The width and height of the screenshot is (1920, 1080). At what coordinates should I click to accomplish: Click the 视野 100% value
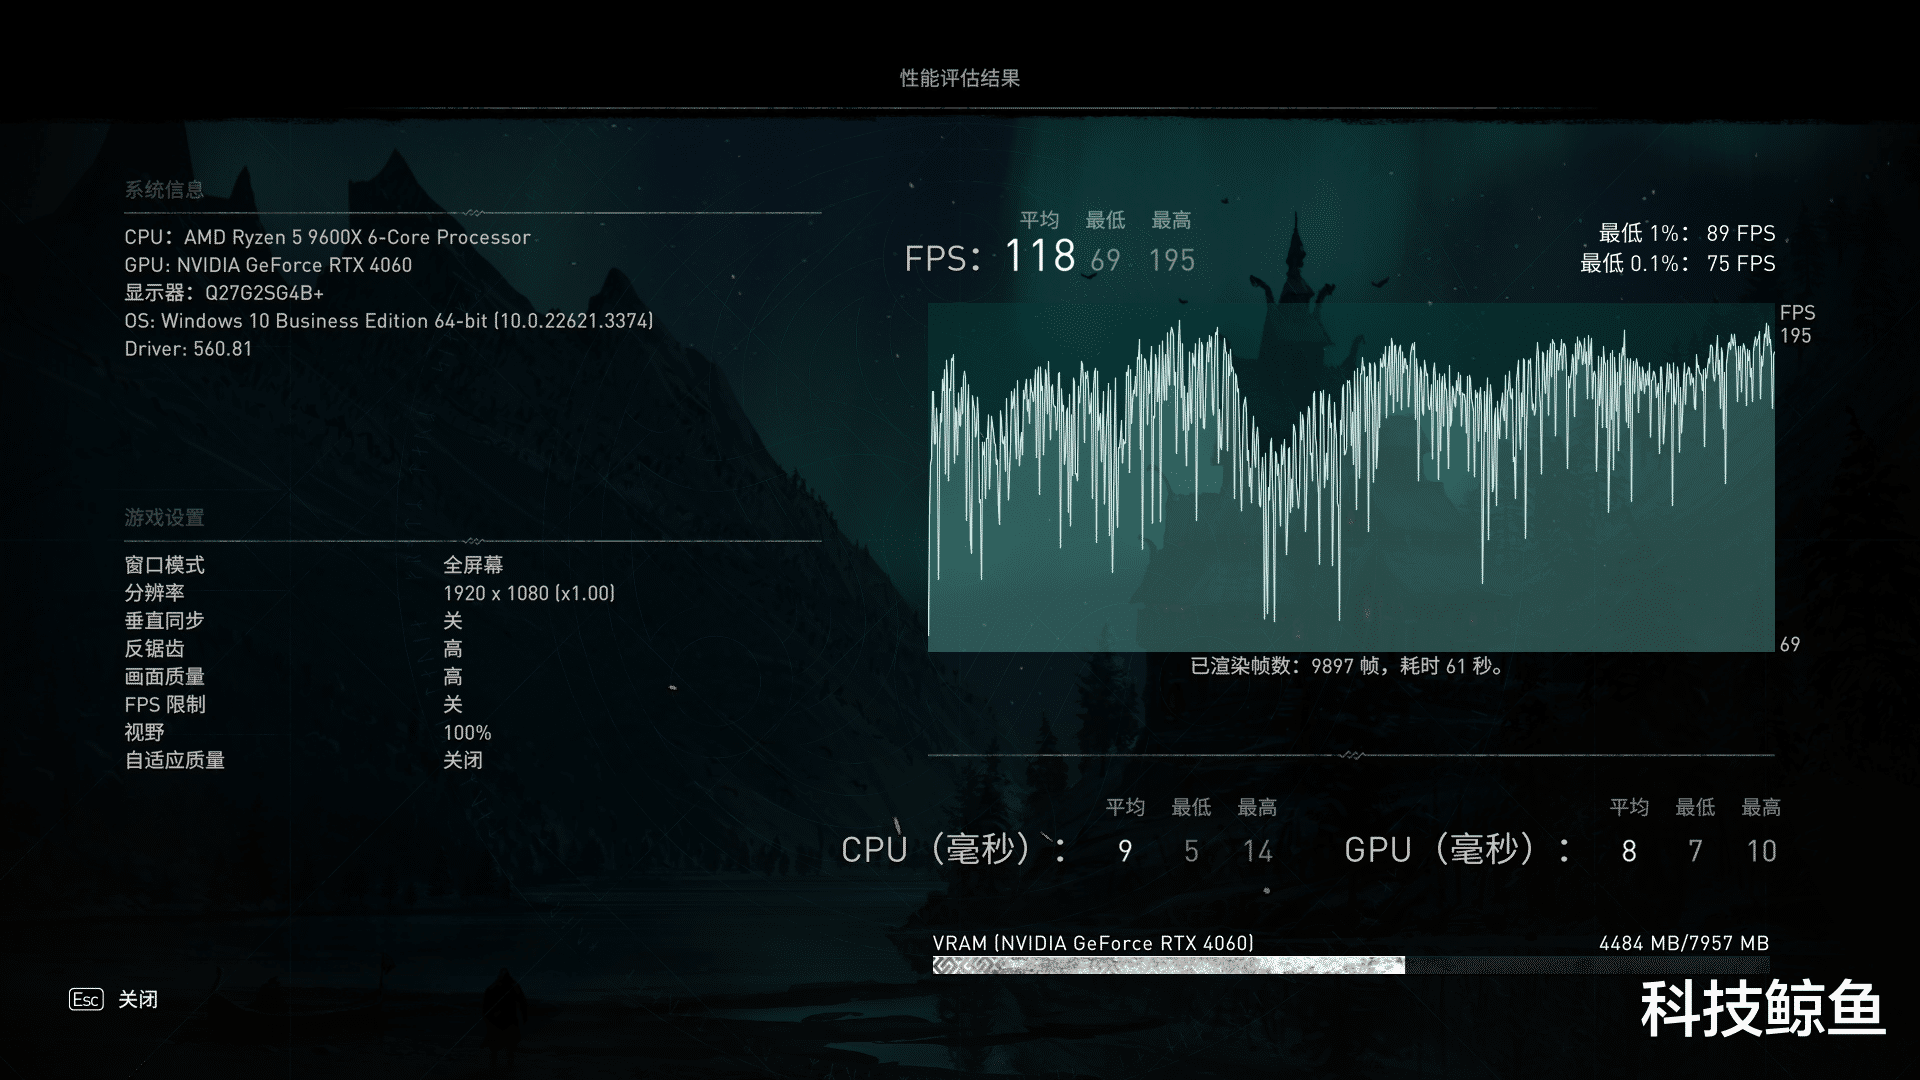467,733
